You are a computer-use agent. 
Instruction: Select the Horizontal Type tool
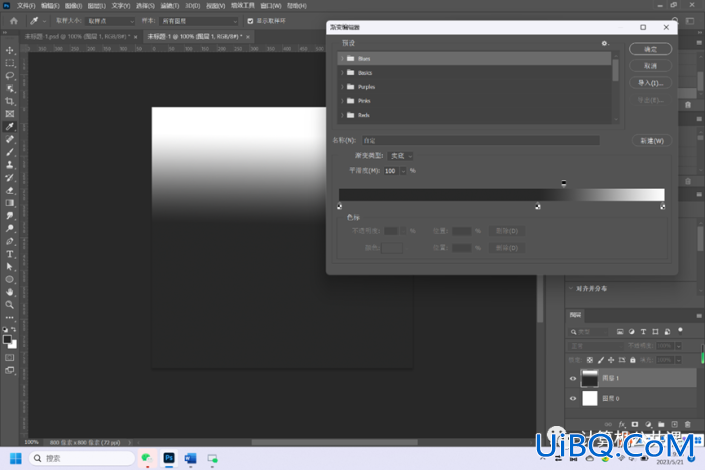[9, 254]
